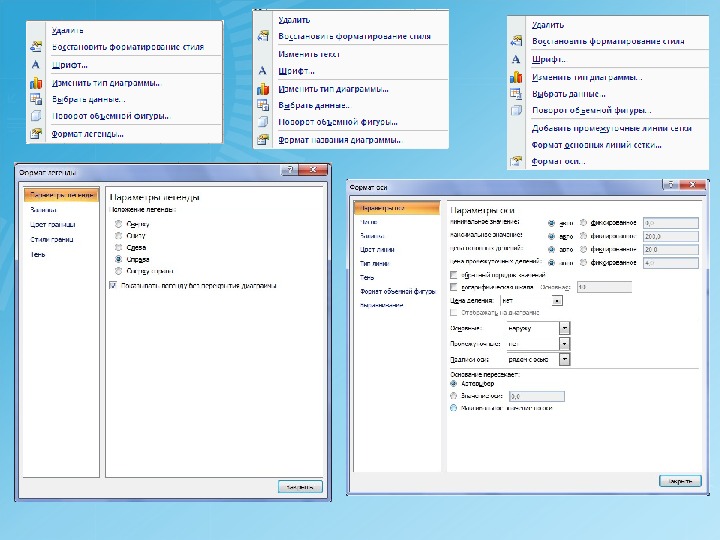
Task: Click restore style icon in Формат оси menu
Action: (x=516, y=41)
